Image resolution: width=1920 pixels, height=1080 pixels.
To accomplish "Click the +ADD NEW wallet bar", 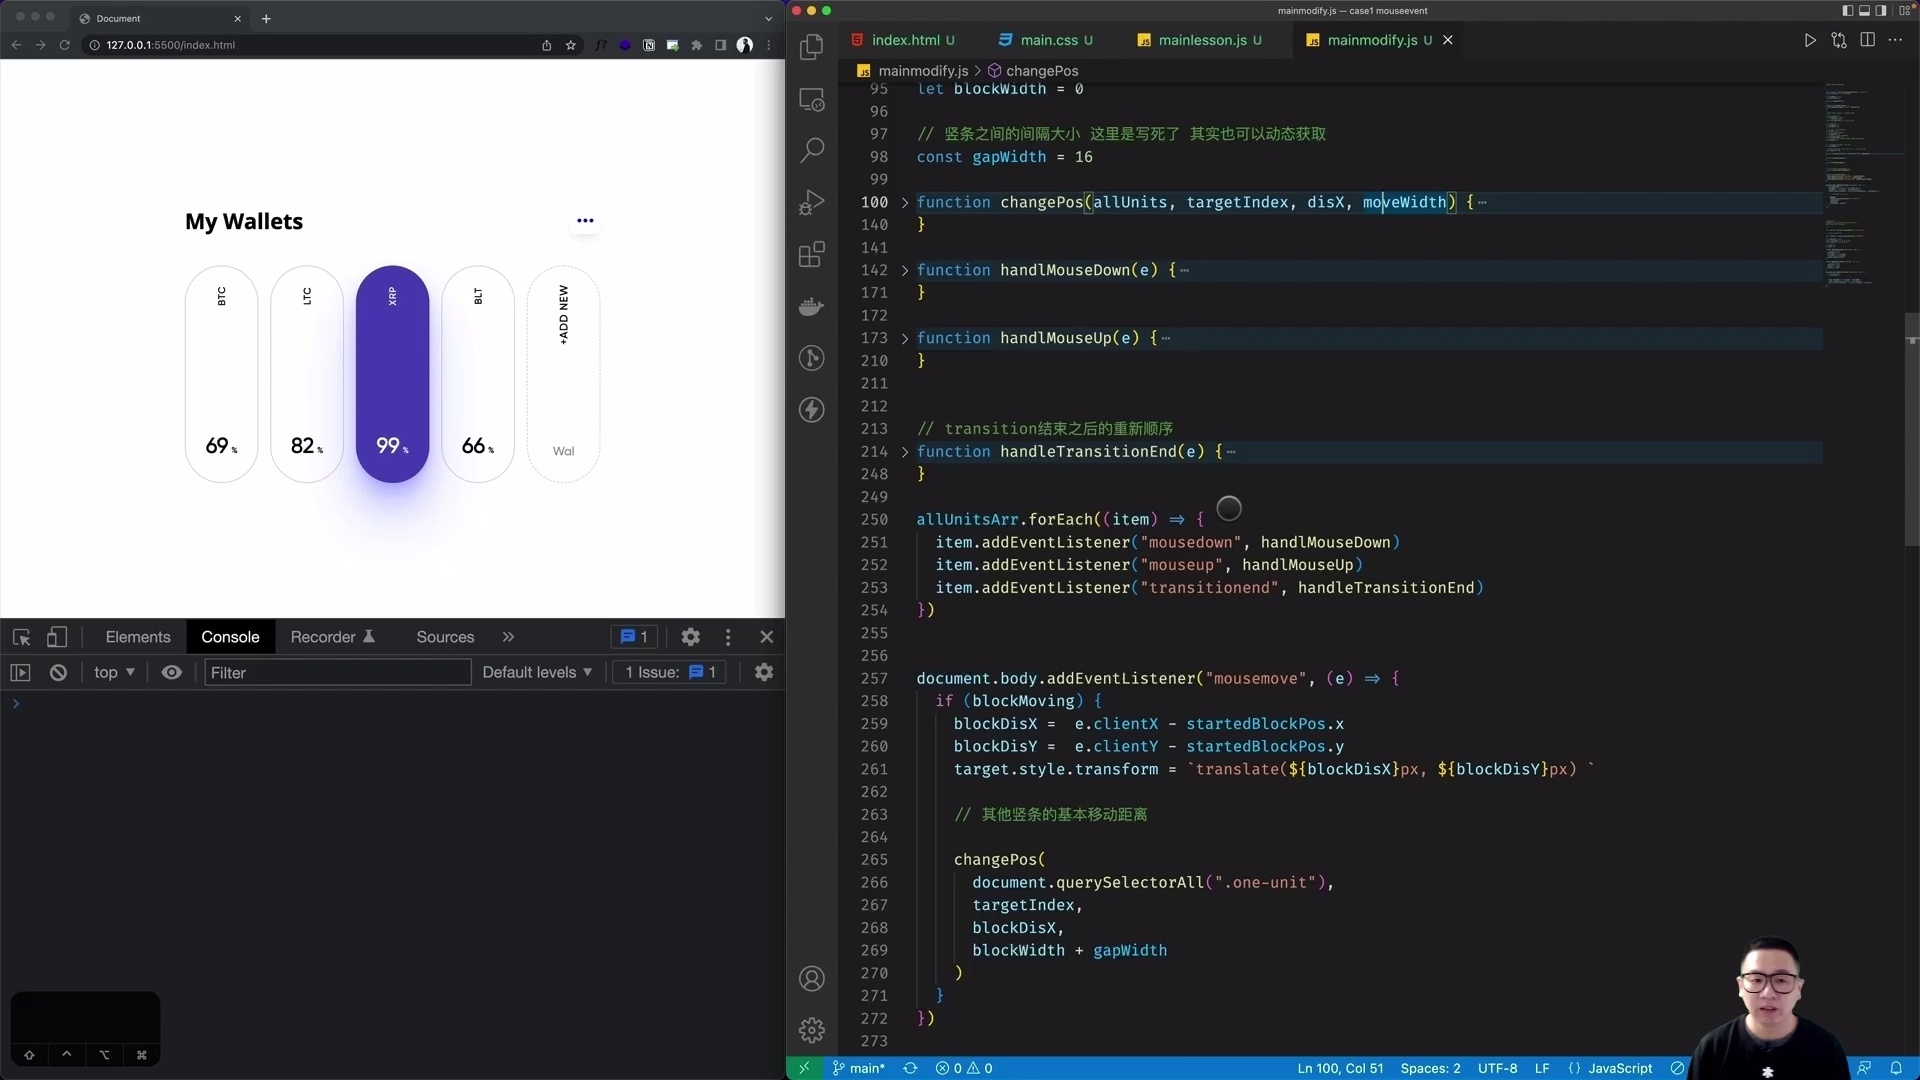I will pyautogui.click(x=563, y=374).
